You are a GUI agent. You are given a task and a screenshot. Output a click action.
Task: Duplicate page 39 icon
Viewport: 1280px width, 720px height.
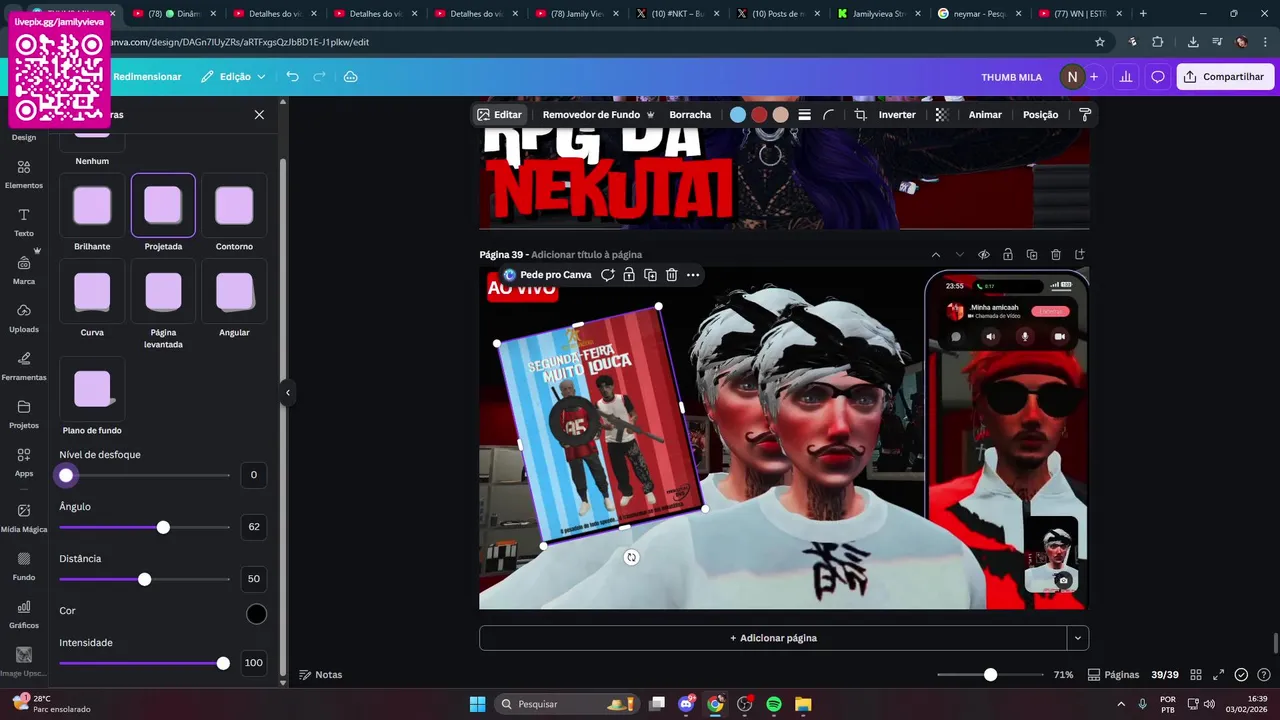point(1032,255)
